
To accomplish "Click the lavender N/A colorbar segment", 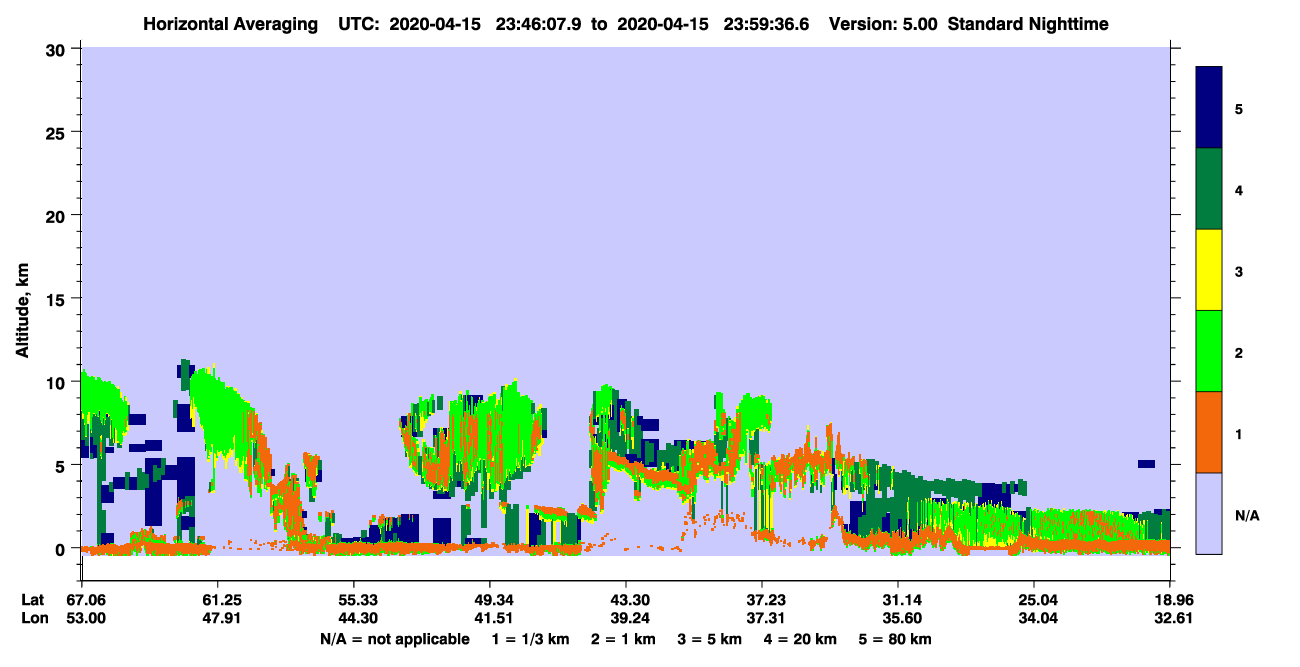I will [1209, 513].
